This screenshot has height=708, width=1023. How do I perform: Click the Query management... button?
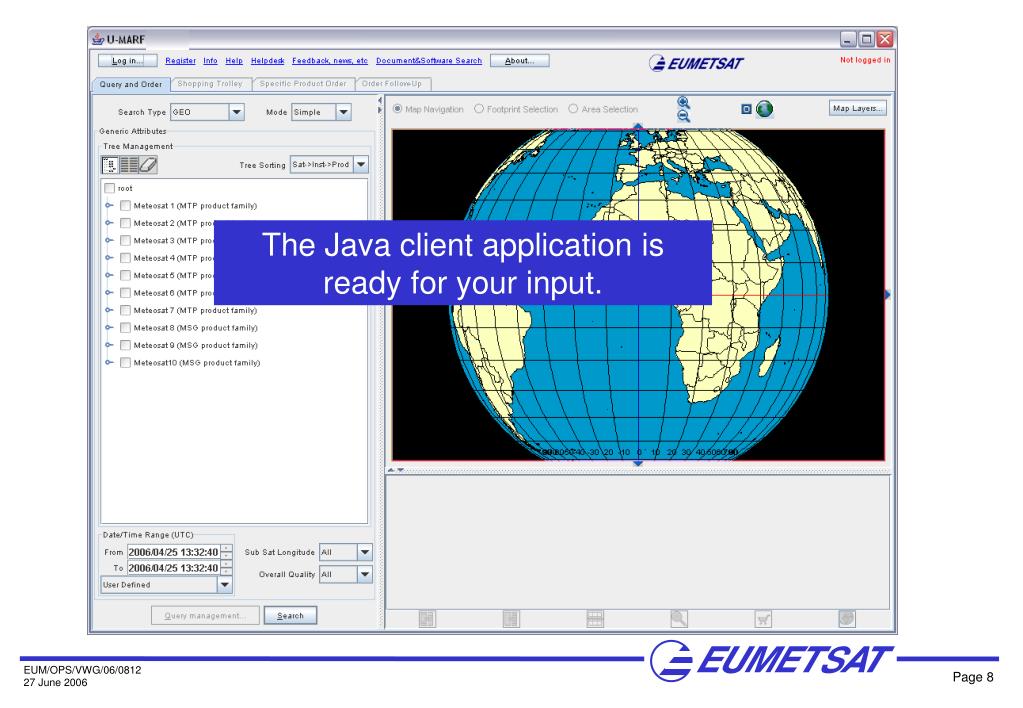(205, 615)
